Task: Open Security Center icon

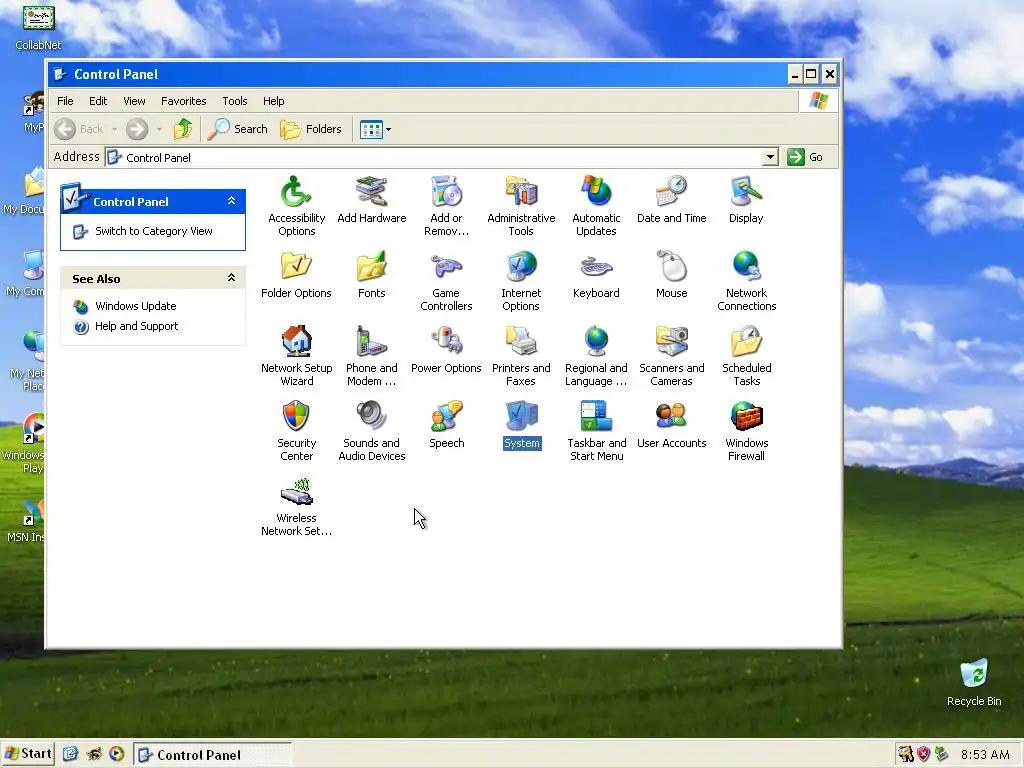Action: coord(296,430)
